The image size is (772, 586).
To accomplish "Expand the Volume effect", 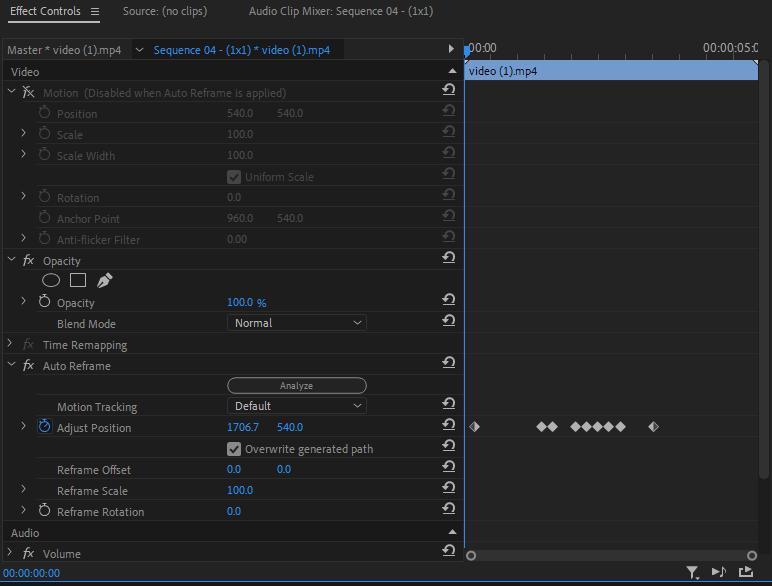I will (x=10, y=552).
